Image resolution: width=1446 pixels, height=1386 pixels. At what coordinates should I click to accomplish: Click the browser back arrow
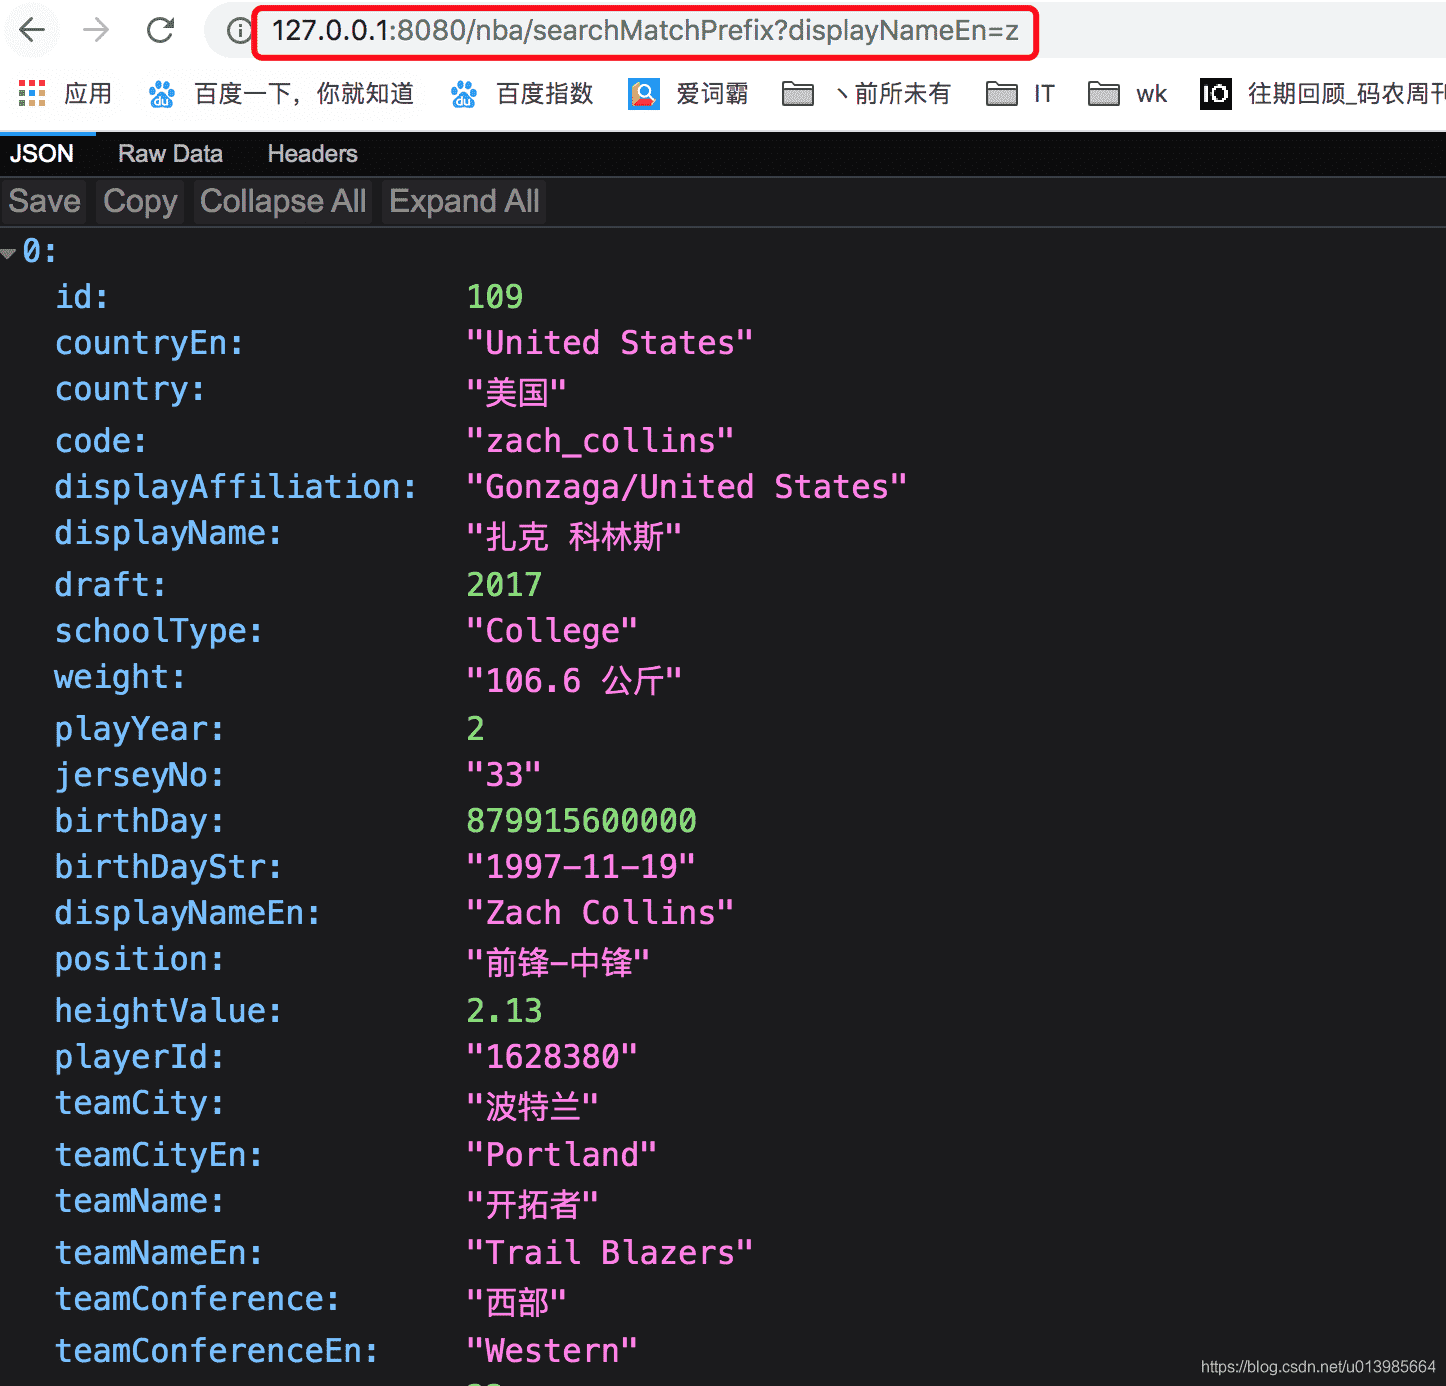pyautogui.click(x=32, y=30)
